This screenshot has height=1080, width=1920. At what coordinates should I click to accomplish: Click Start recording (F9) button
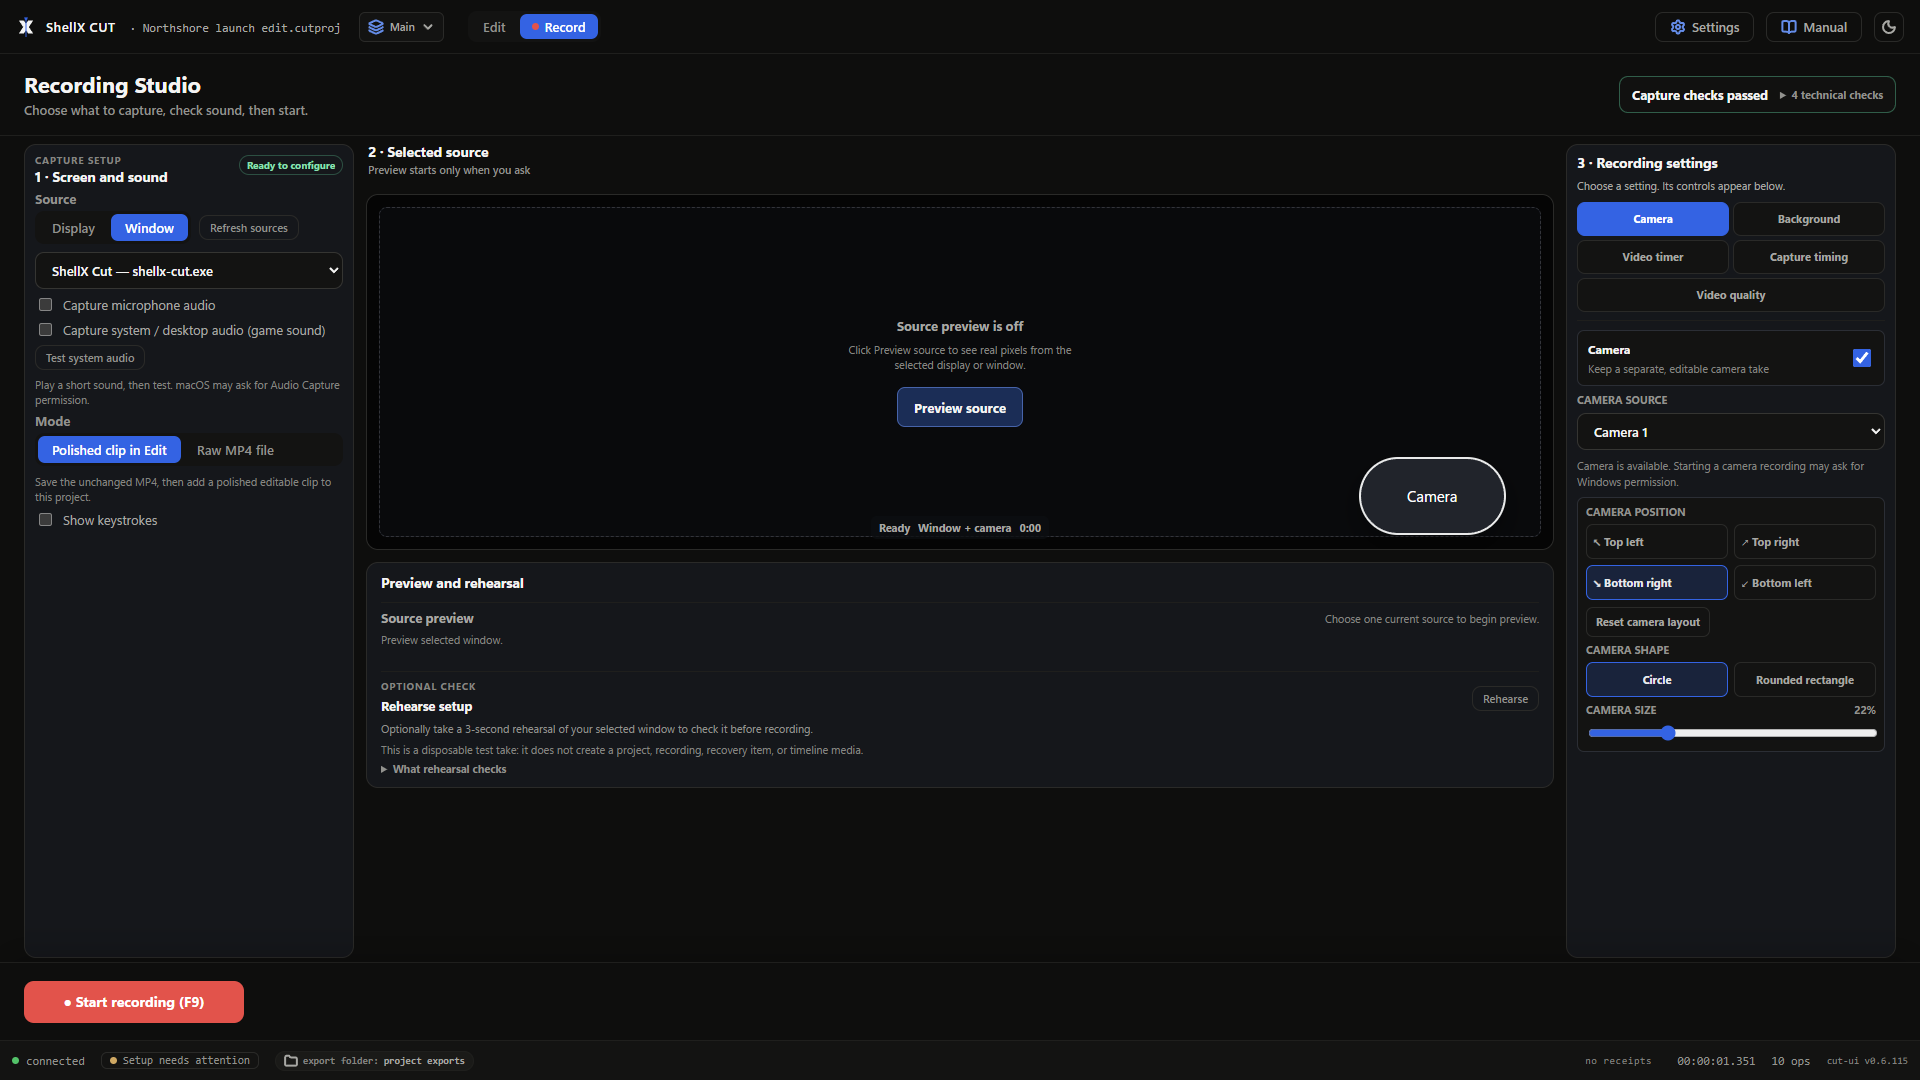coord(134,1002)
